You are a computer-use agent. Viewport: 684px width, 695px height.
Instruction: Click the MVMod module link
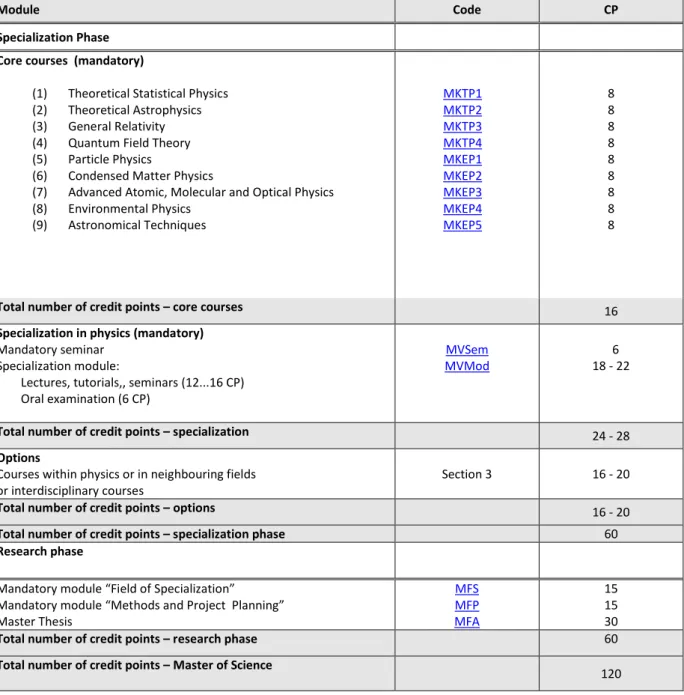[467, 366]
